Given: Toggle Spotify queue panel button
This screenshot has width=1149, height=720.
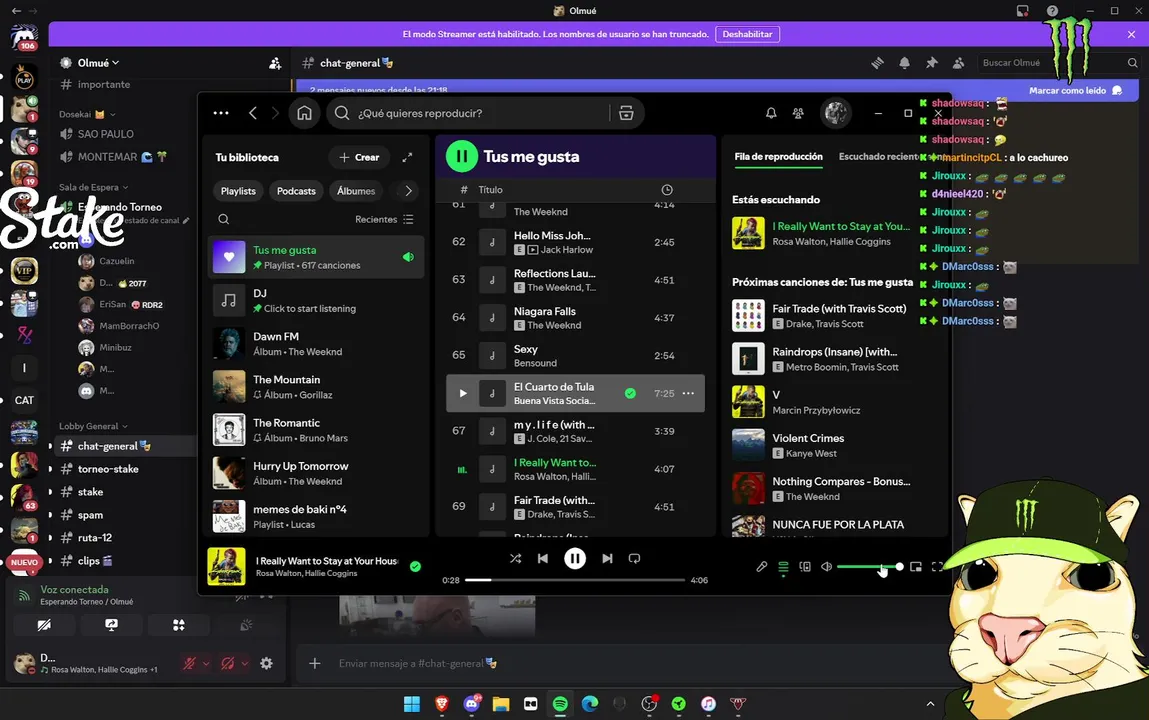Looking at the screenshot, I should [783, 566].
